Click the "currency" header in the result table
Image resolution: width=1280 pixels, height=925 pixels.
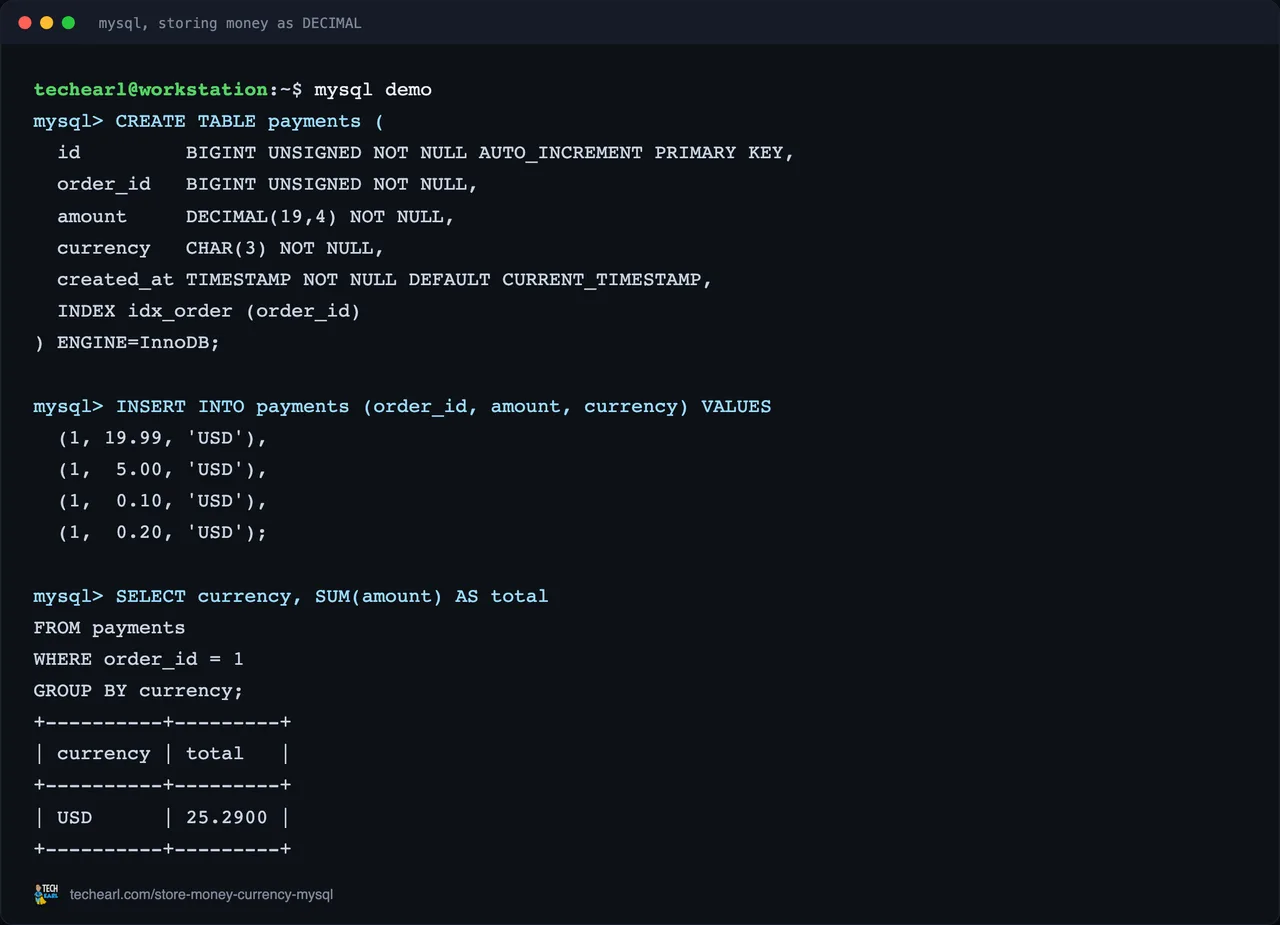[x=104, y=754]
